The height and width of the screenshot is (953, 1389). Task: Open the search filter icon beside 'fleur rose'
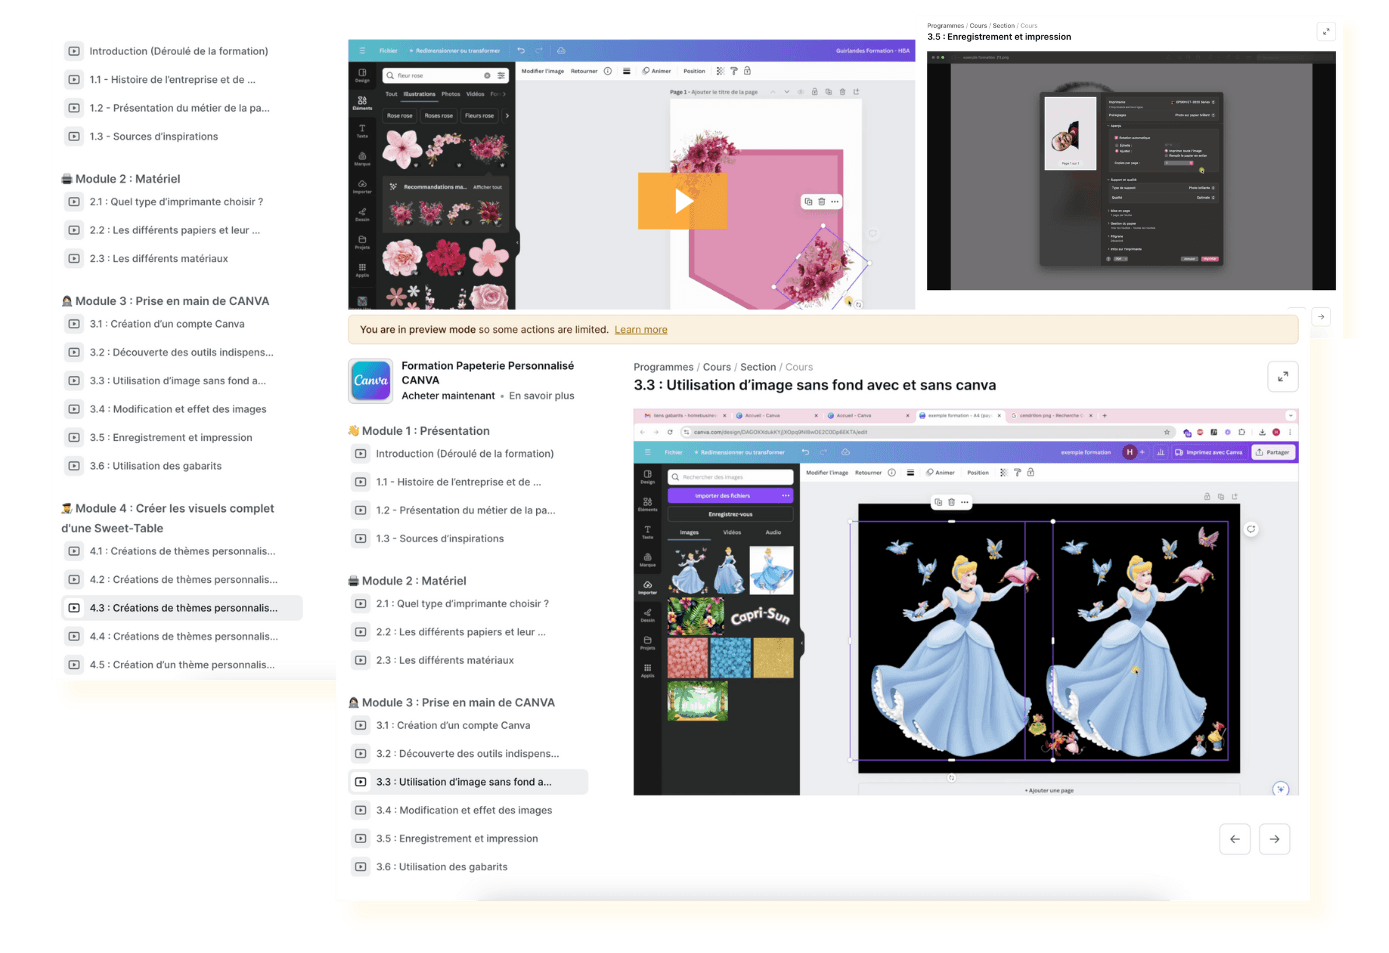tap(501, 76)
